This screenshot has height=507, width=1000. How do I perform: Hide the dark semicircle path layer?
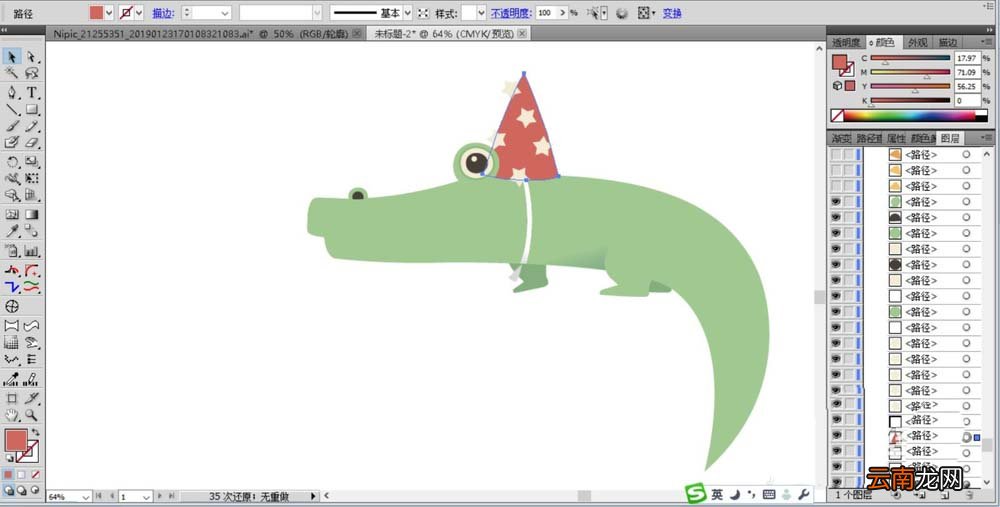(836, 217)
